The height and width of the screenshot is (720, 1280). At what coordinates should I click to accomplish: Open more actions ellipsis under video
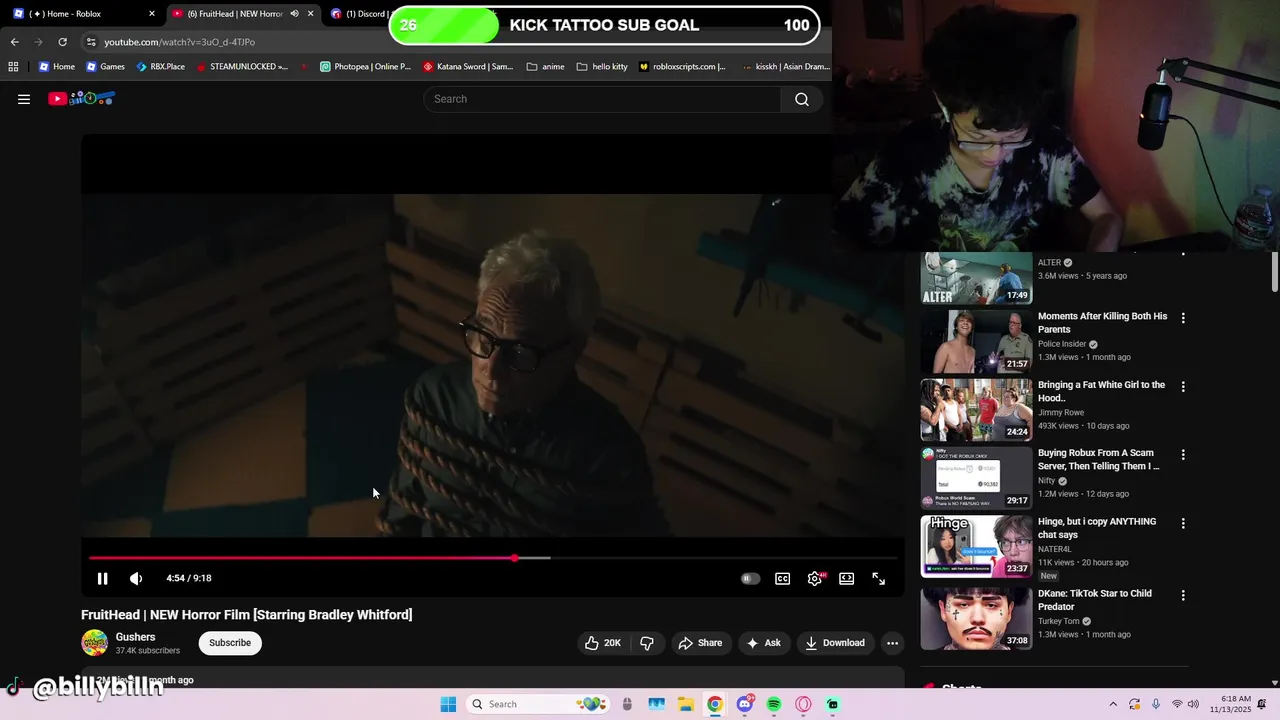pyautogui.click(x=893, y=643)
